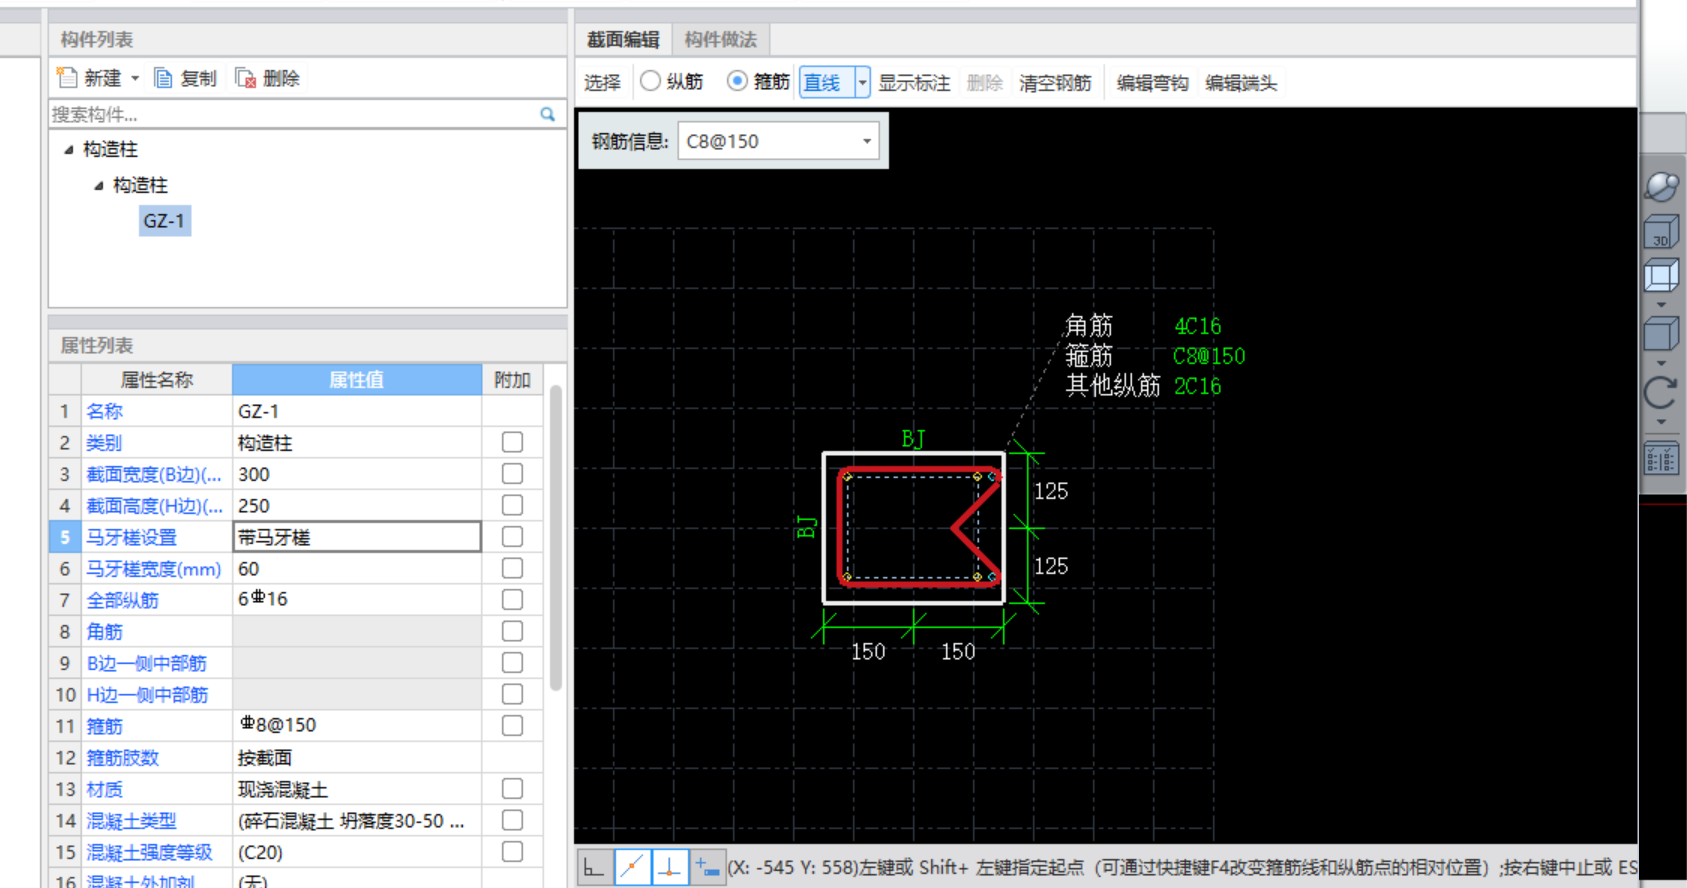Collapse the top-level 构造柱 tree node

click(69, 150)
